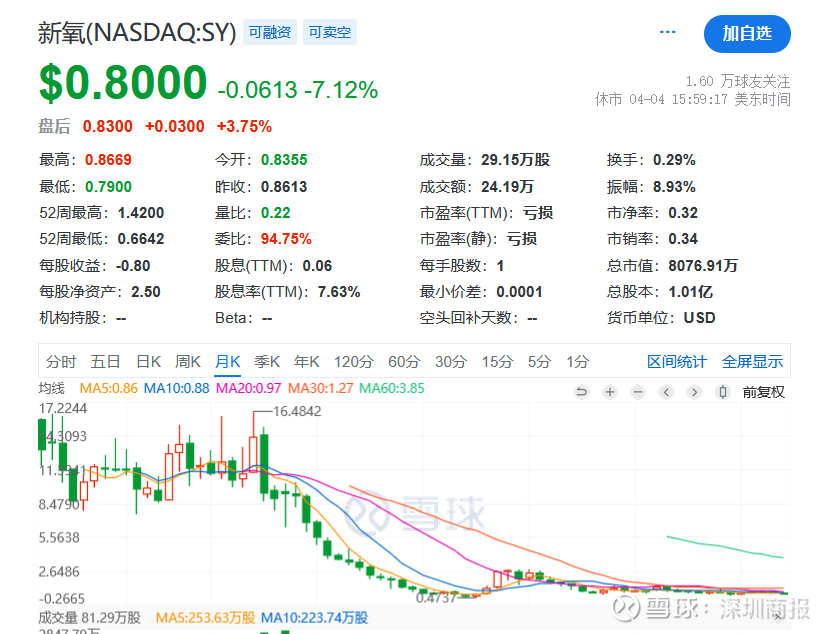This screenshot has width=834, height=634.
Task: Click the 成交量 value 29.15万股
Action: click(x=515, y=160)
